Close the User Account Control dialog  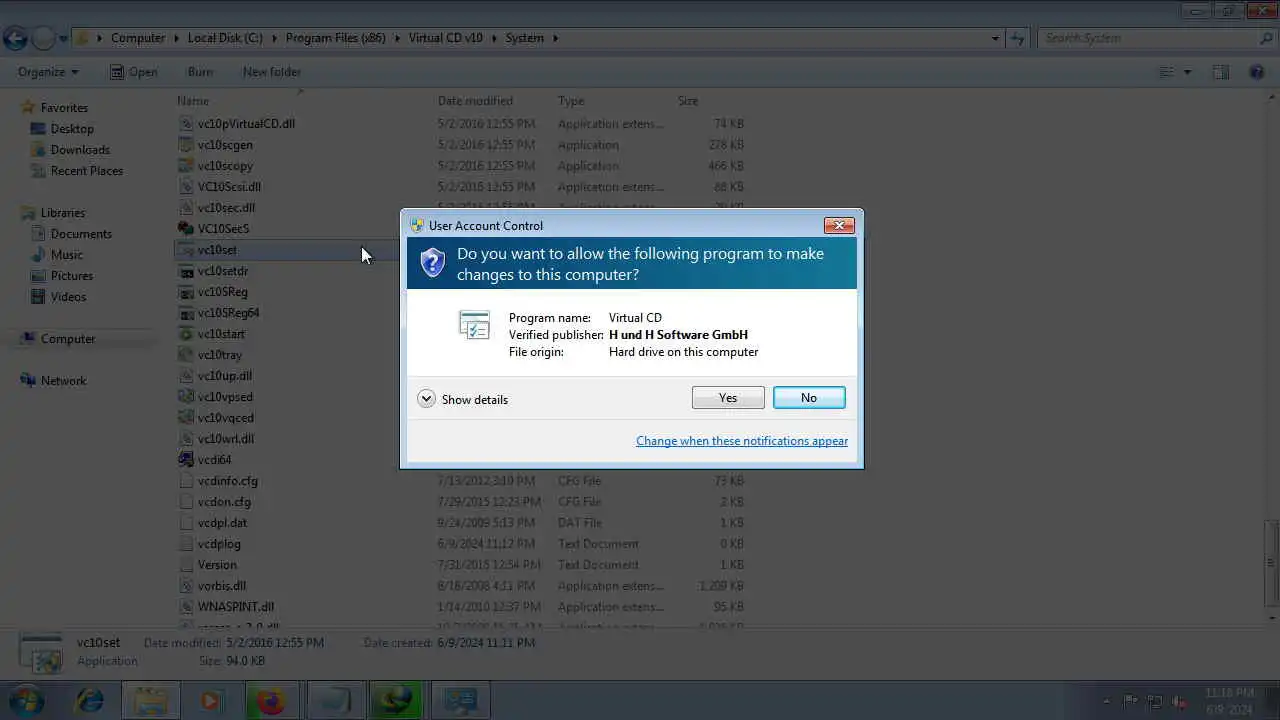pyautogui.click(x=839, y=225)
